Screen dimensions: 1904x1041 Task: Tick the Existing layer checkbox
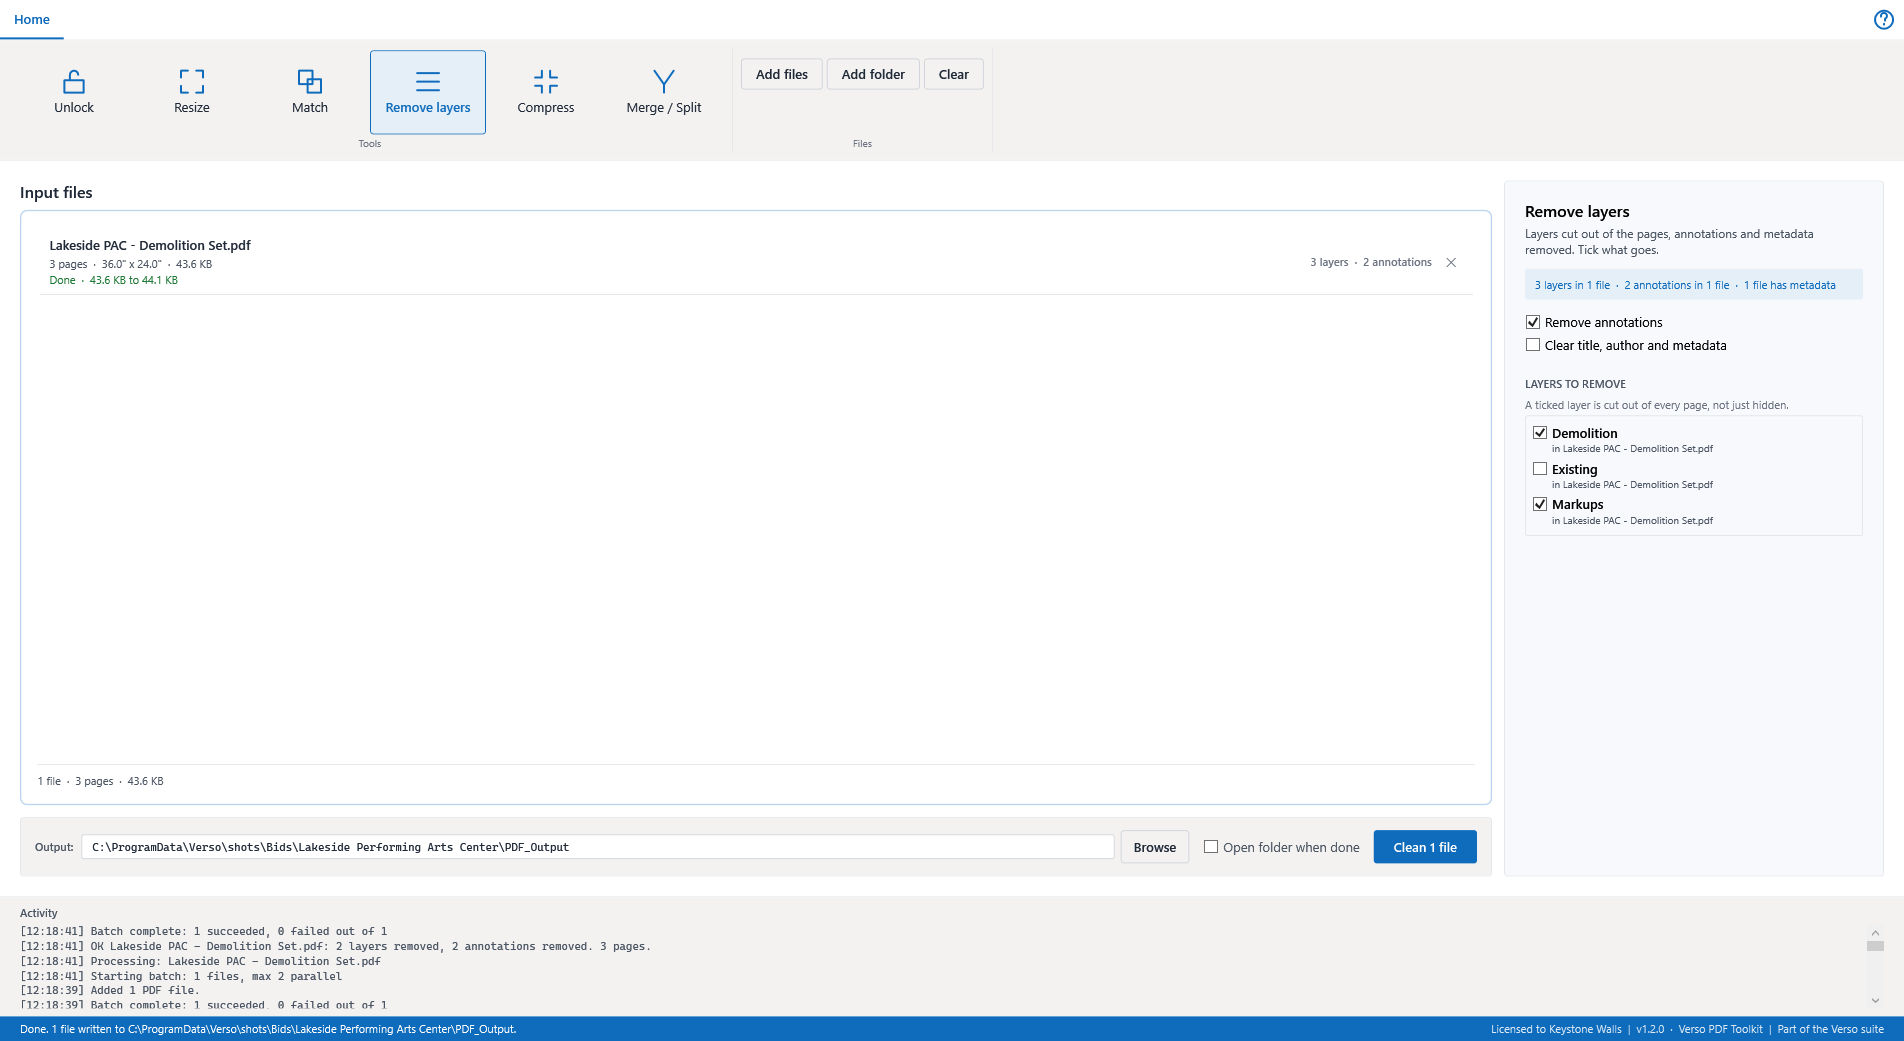coord(1540,469)
